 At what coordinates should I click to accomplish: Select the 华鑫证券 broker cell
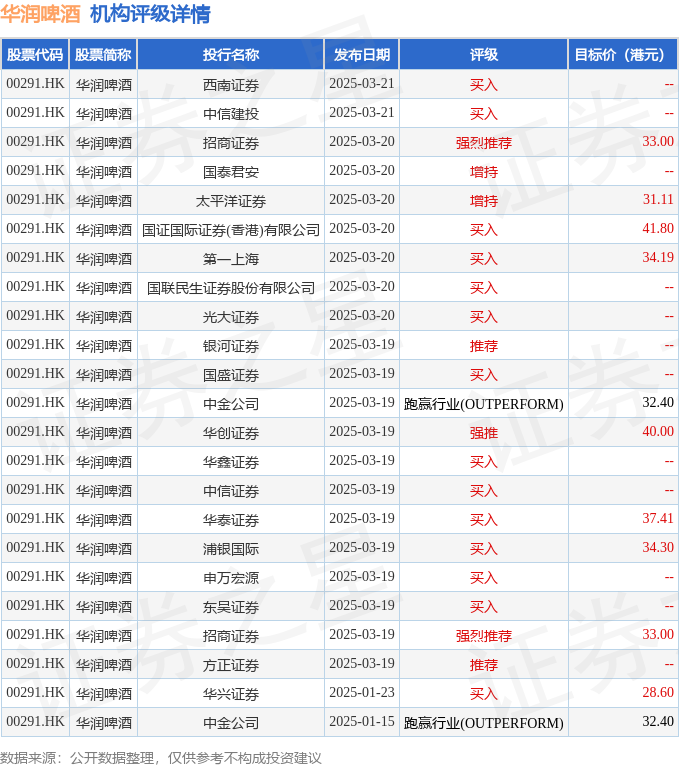[231, 462]
